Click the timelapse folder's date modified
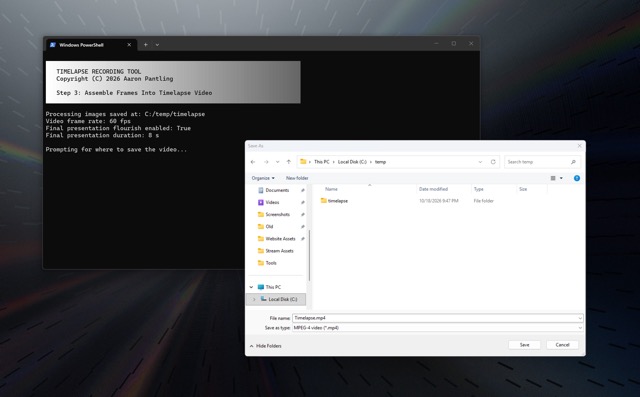640x397 pixels. 438,201
